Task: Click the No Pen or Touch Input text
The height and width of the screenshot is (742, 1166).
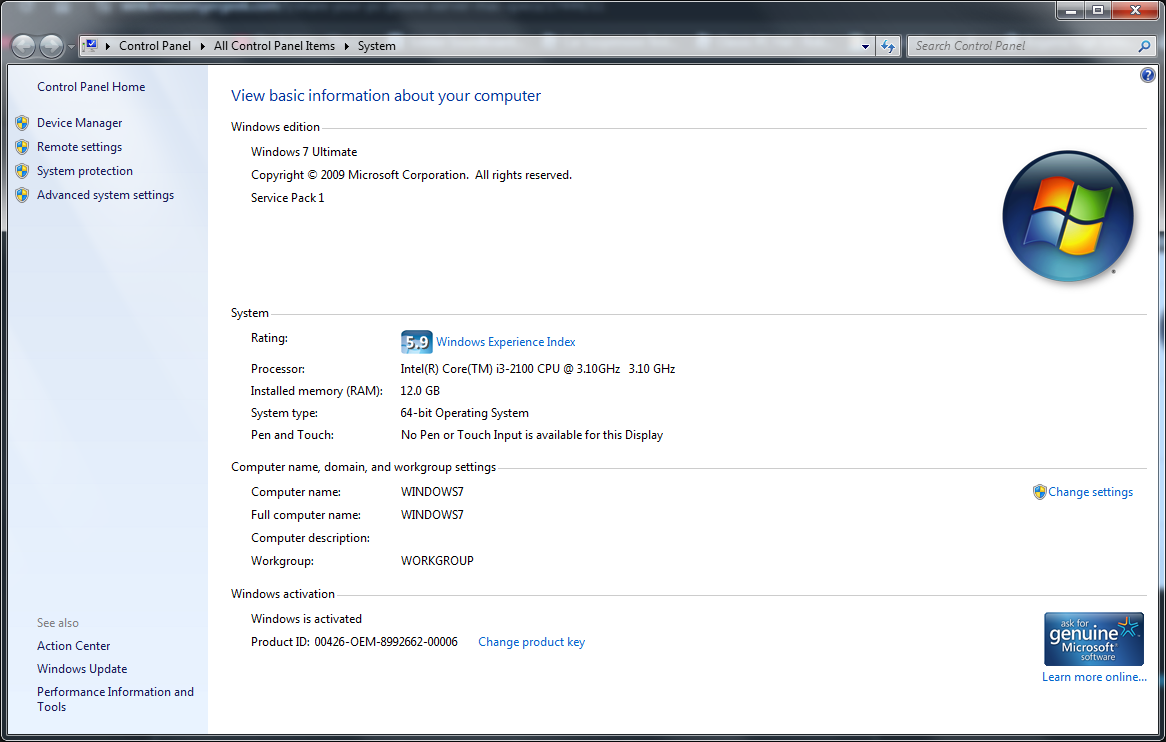Action: click(532, 435)
